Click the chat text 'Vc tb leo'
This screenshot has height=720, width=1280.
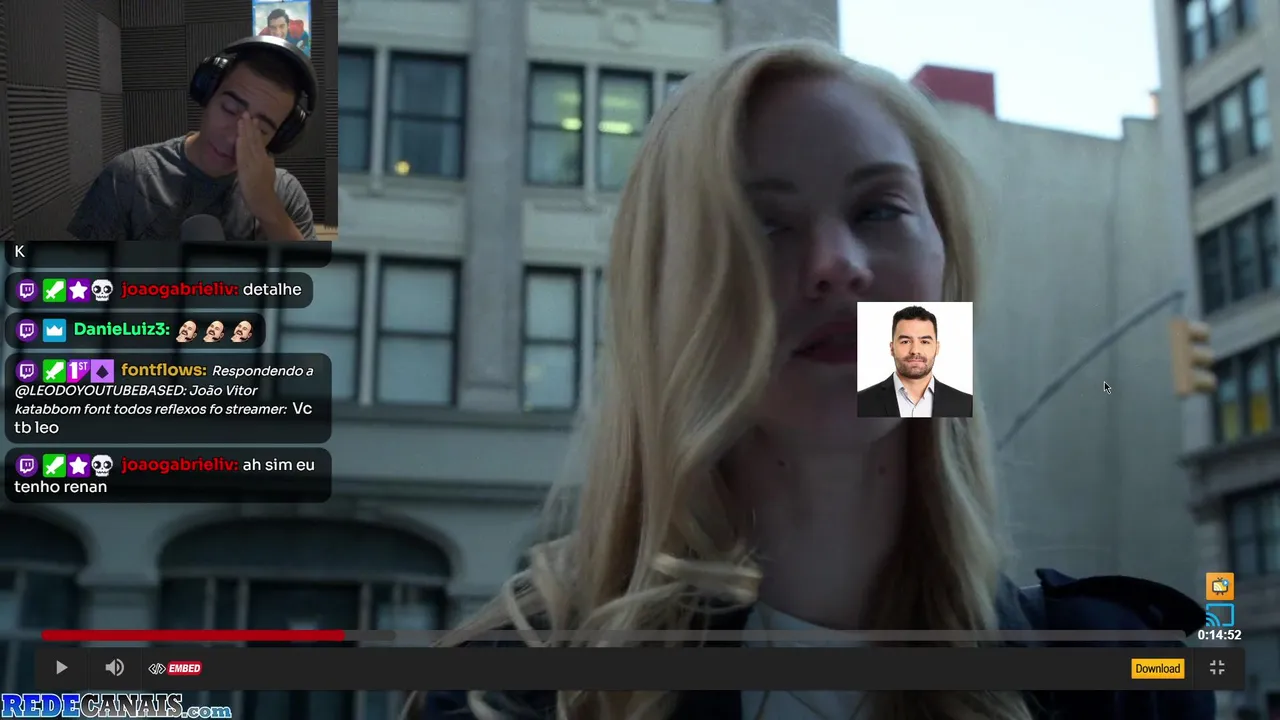pos(164,418)
